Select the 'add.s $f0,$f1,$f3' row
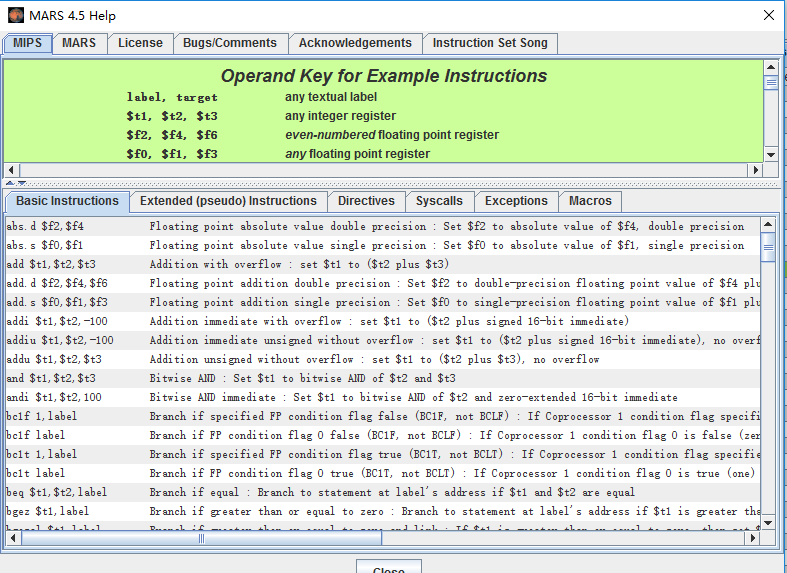The image size is (787, 573). tap(382, 303)
